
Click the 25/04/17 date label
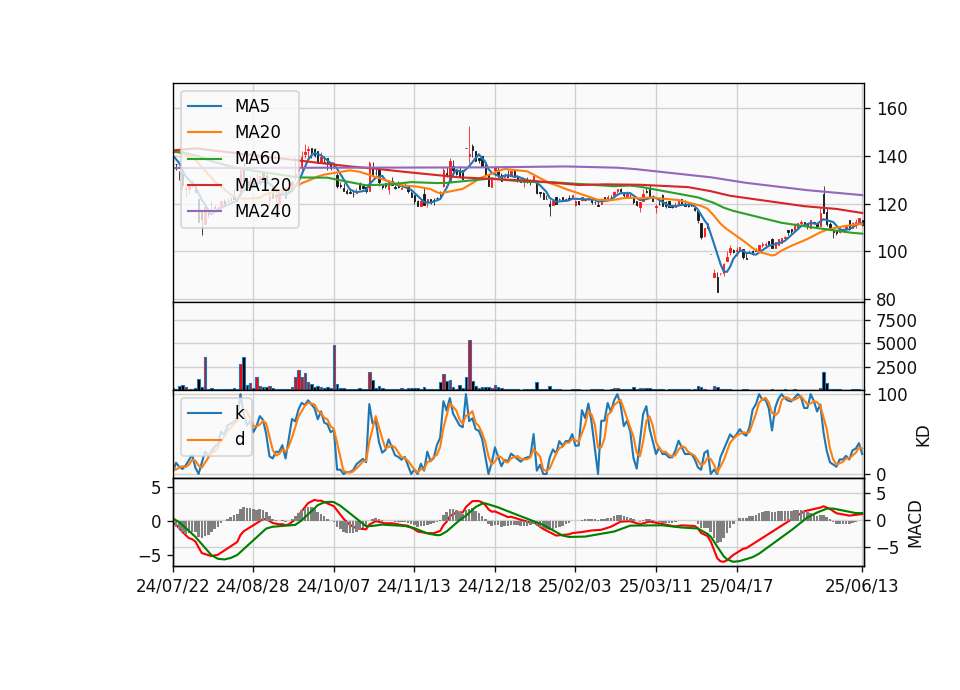(737, 586)
